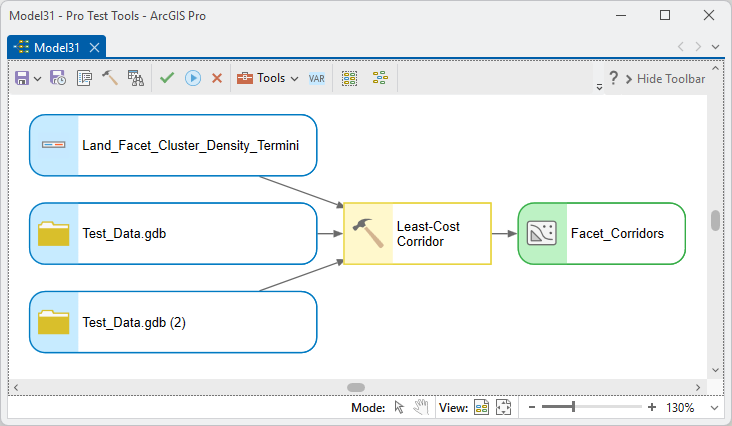
Task: Click the scroll right arrow
Action: 698,387
